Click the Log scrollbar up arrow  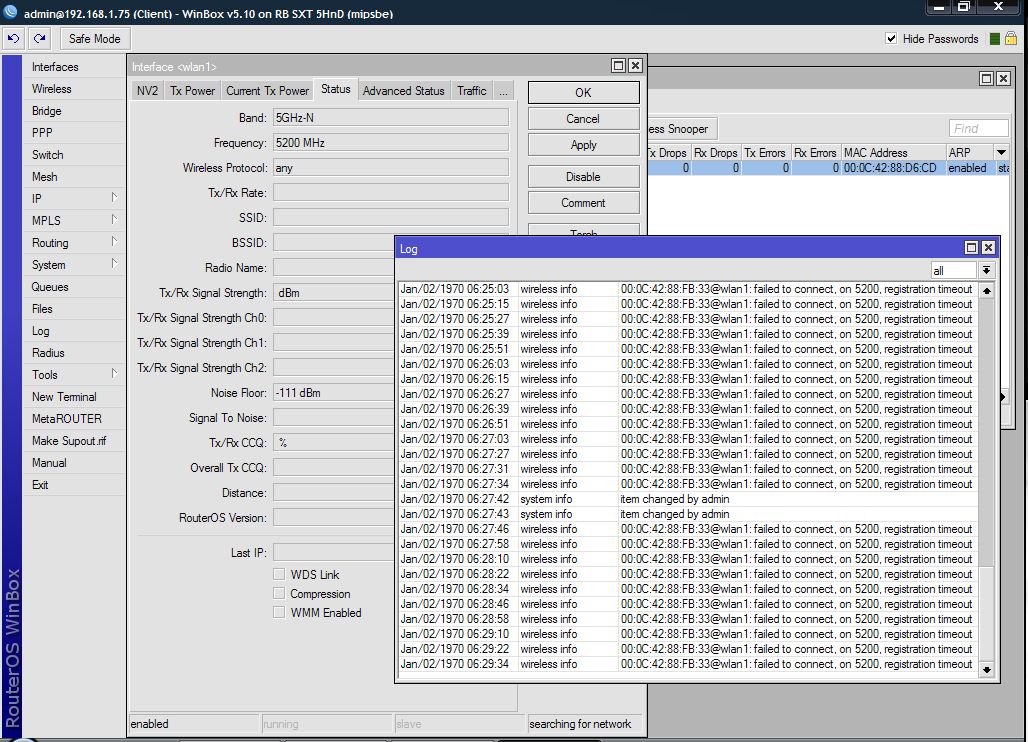click(986, 290)
